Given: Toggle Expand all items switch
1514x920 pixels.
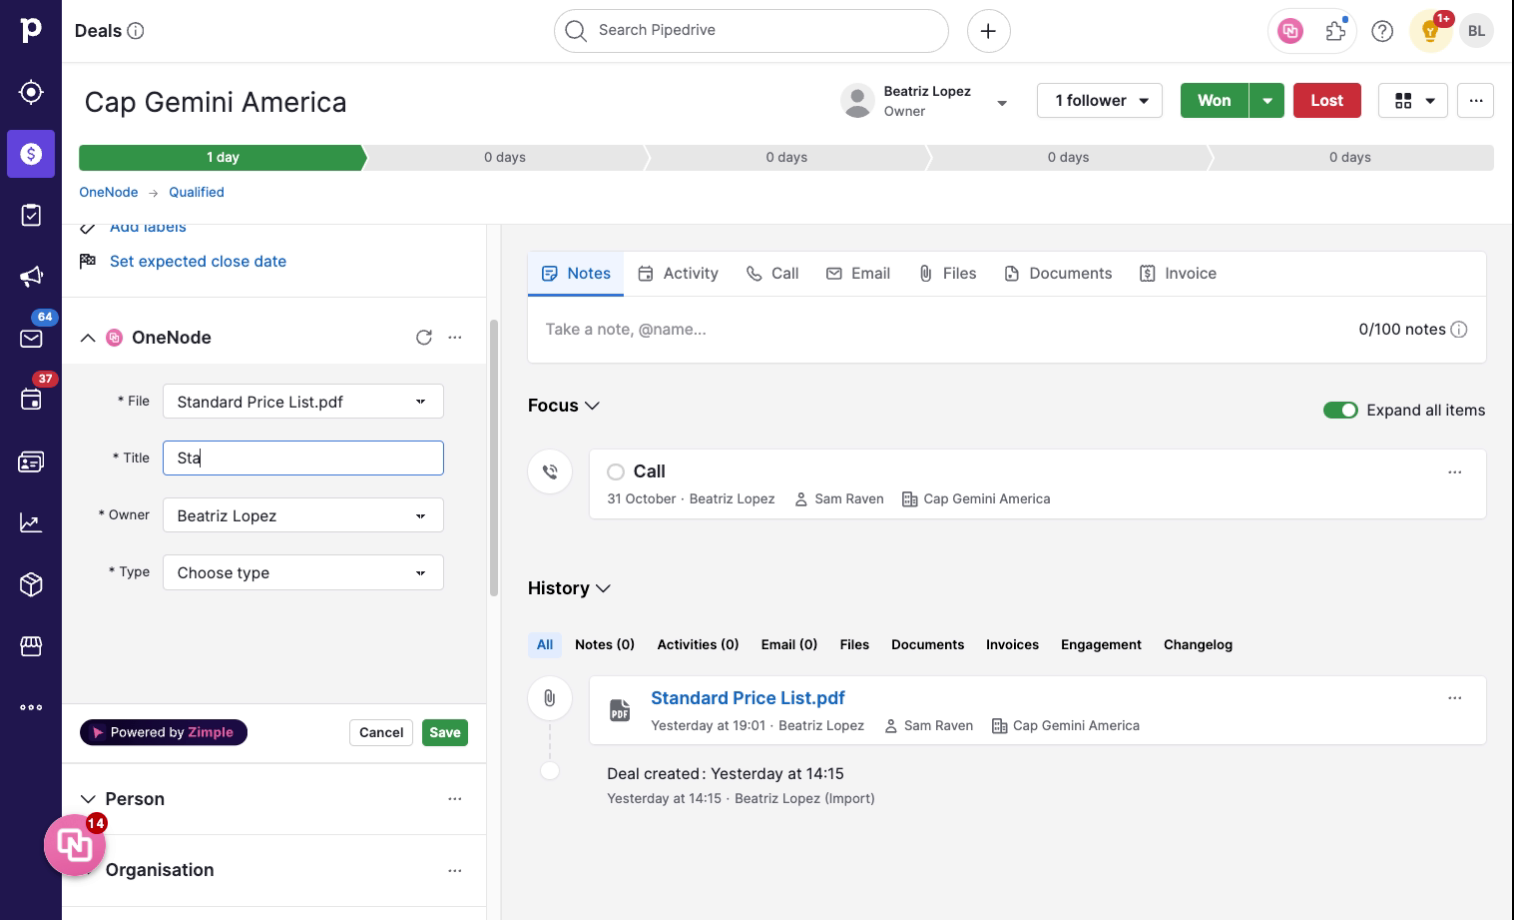Looking at the screenshot, I should point(1340,410).
